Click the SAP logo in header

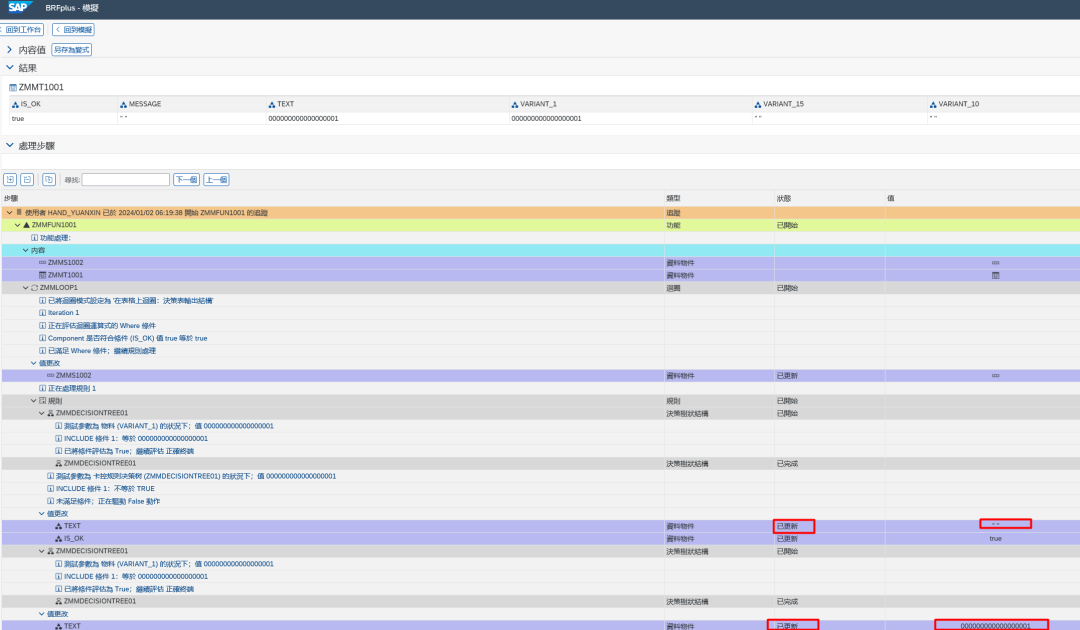pyautogui.click(x=19, y=7)
